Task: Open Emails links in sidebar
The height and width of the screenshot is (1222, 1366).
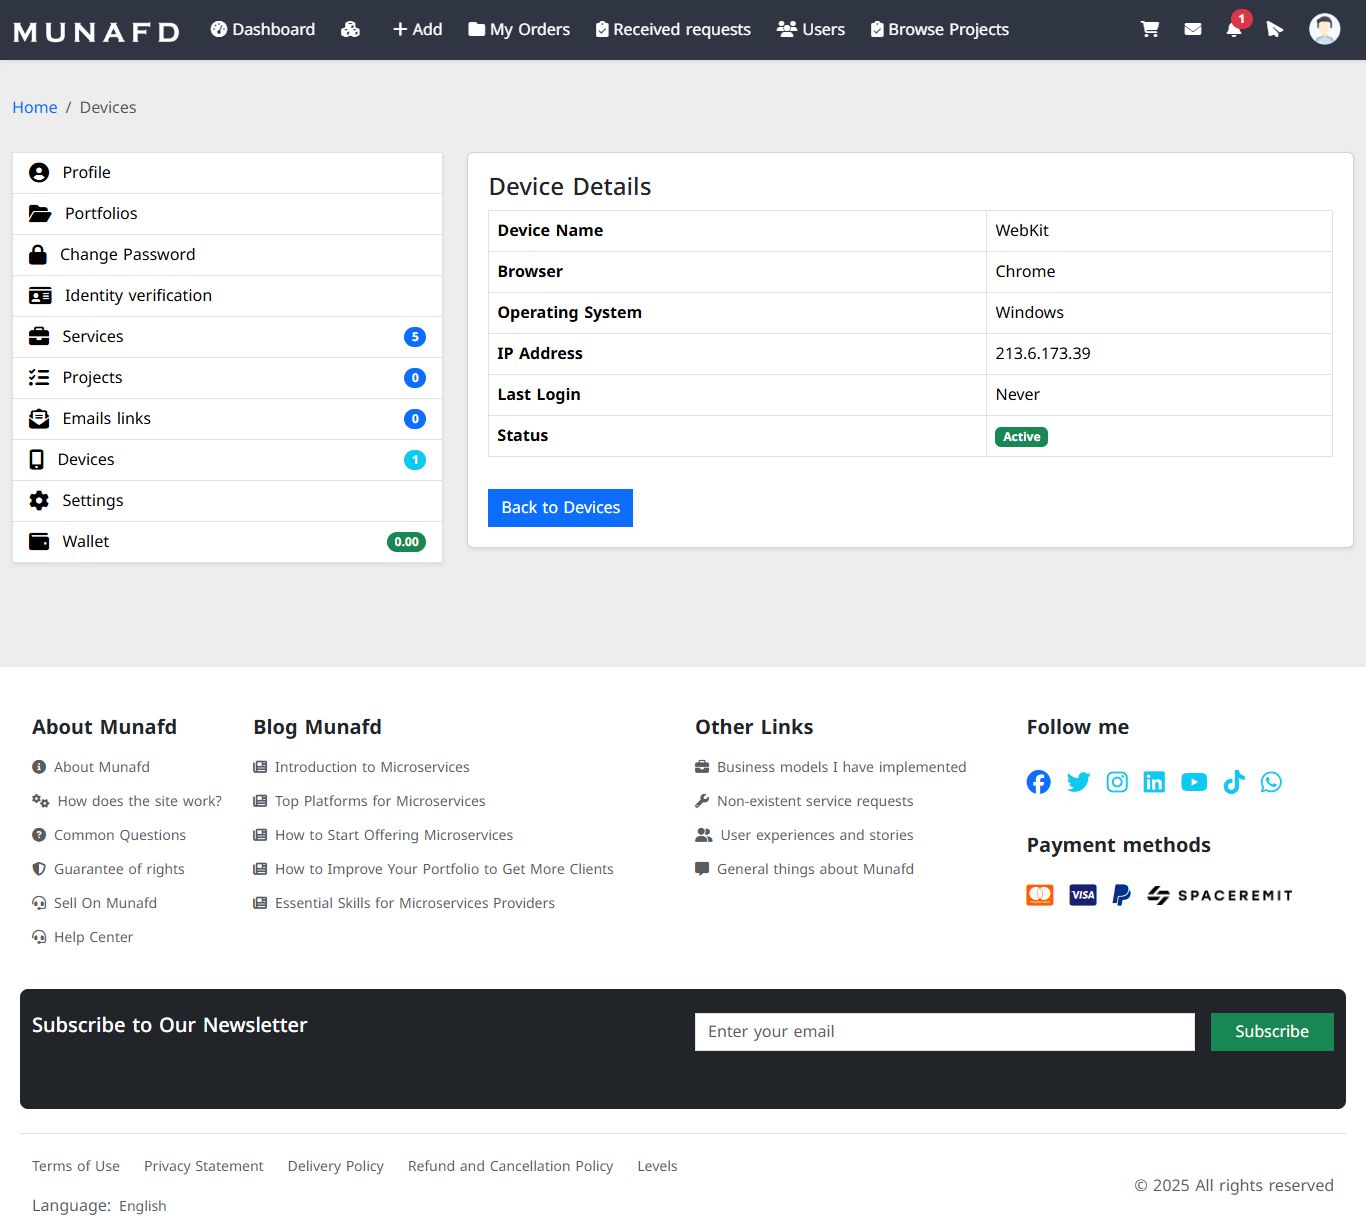Action: click(x=227, y=419)
